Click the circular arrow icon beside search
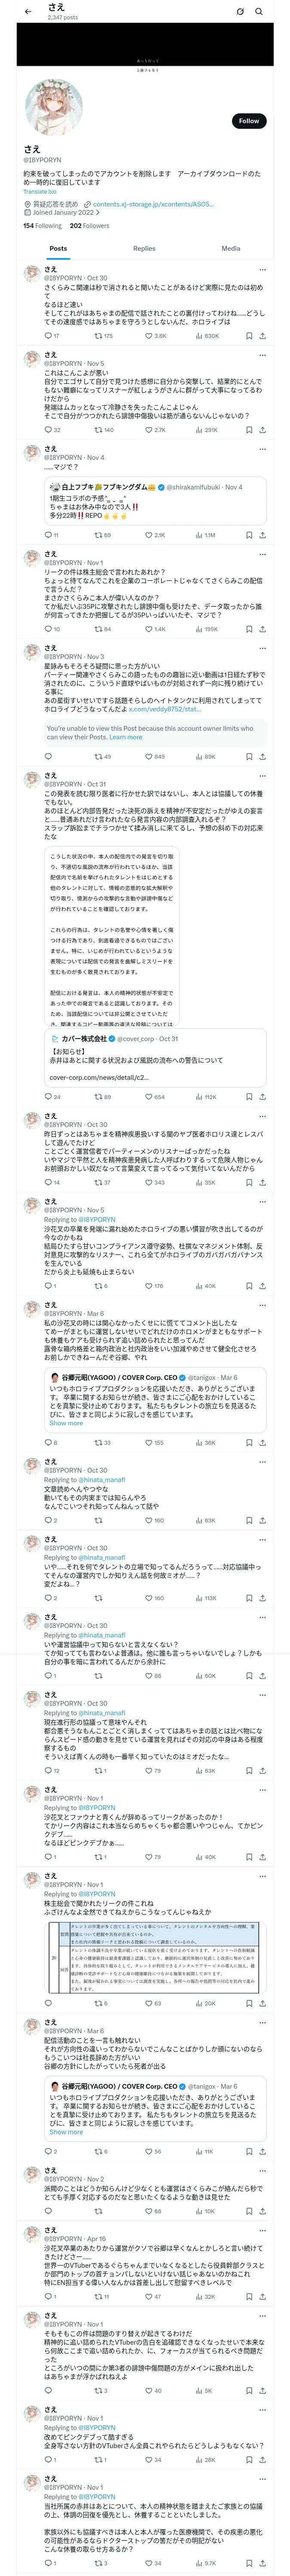This screenshot has width=290, height=2576. click(240, 12)
